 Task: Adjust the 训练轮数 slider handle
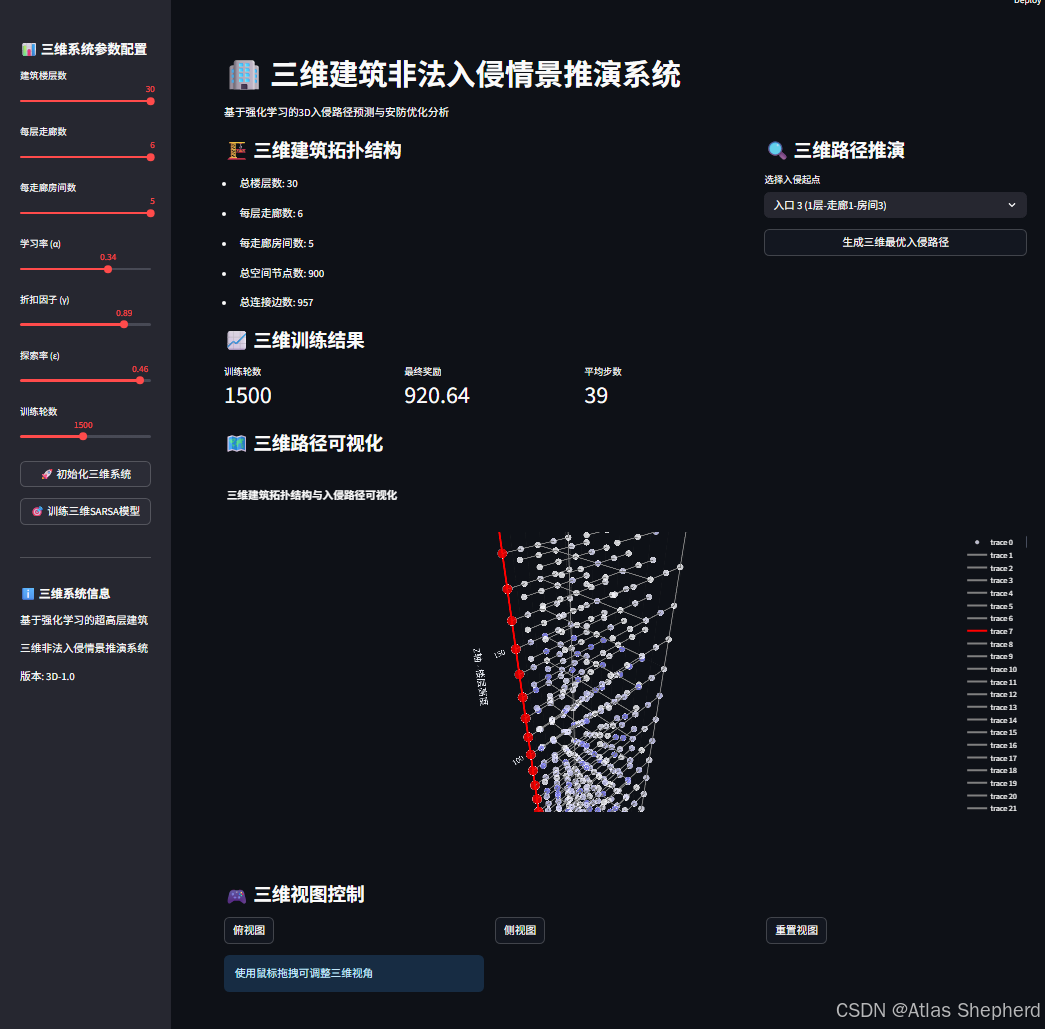(83, 437)
